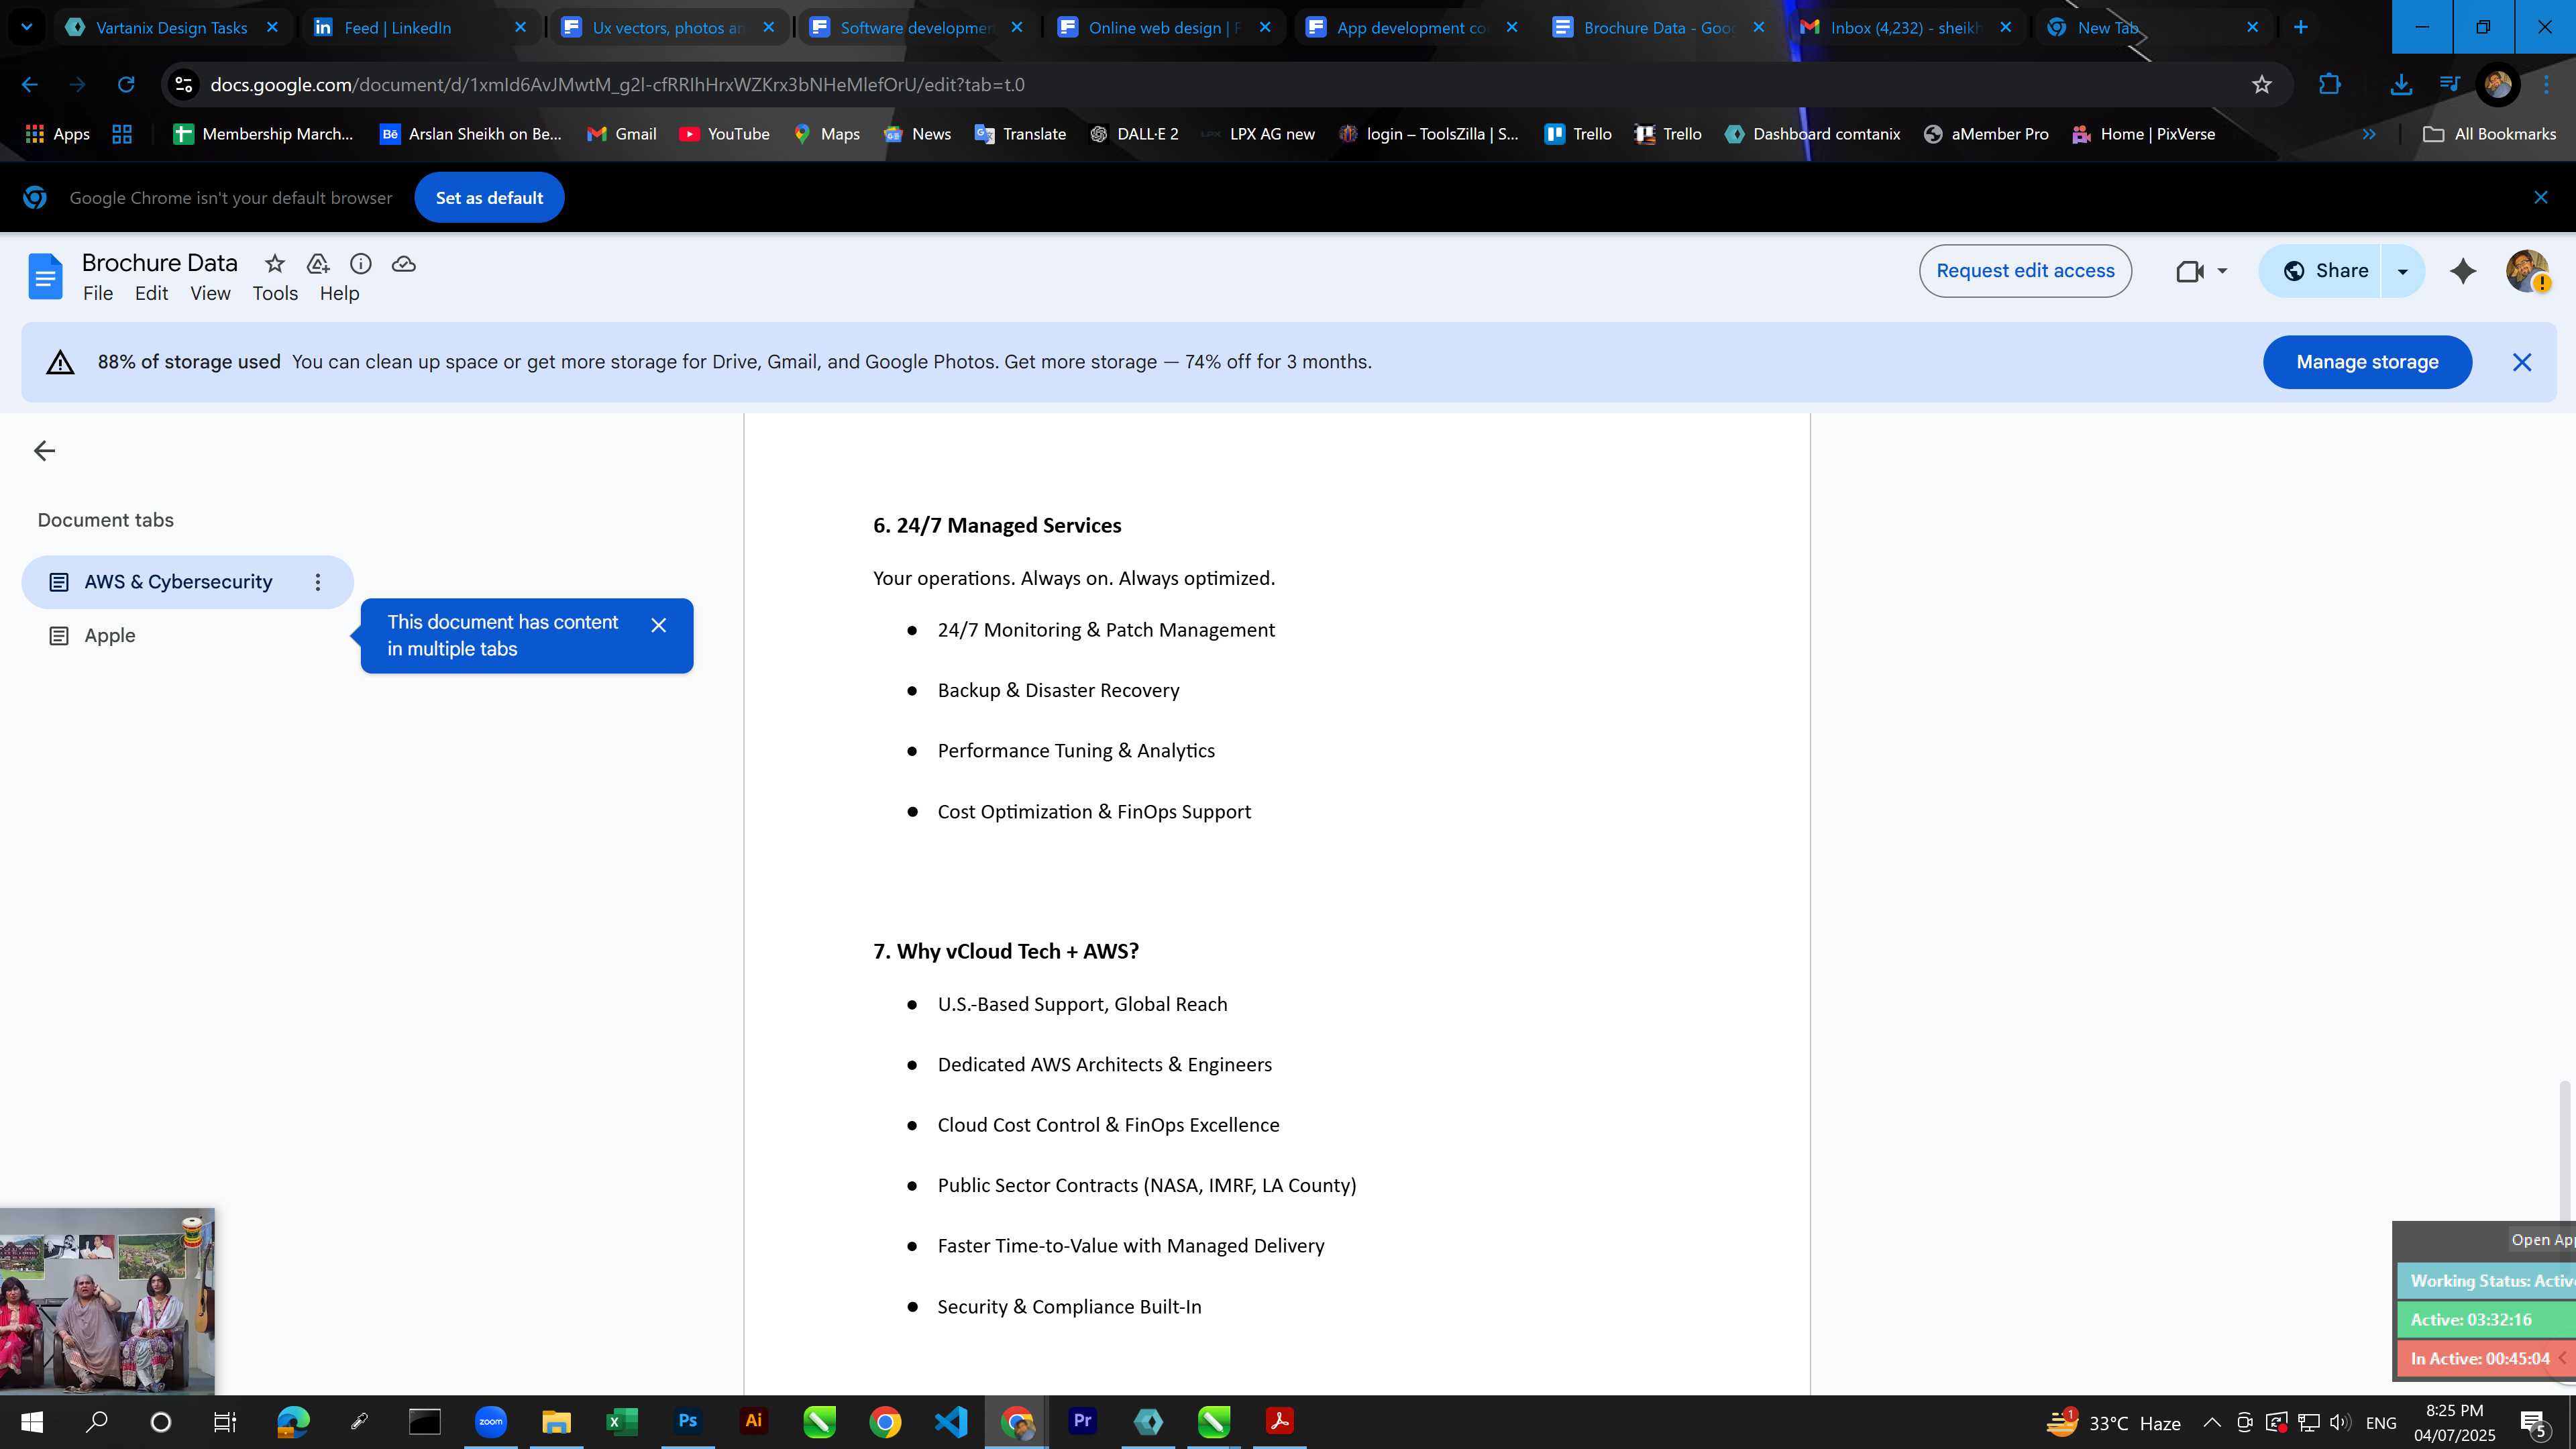
Task: Open Photoshop from the taskbar
Action: click(x=687, y=1421)
